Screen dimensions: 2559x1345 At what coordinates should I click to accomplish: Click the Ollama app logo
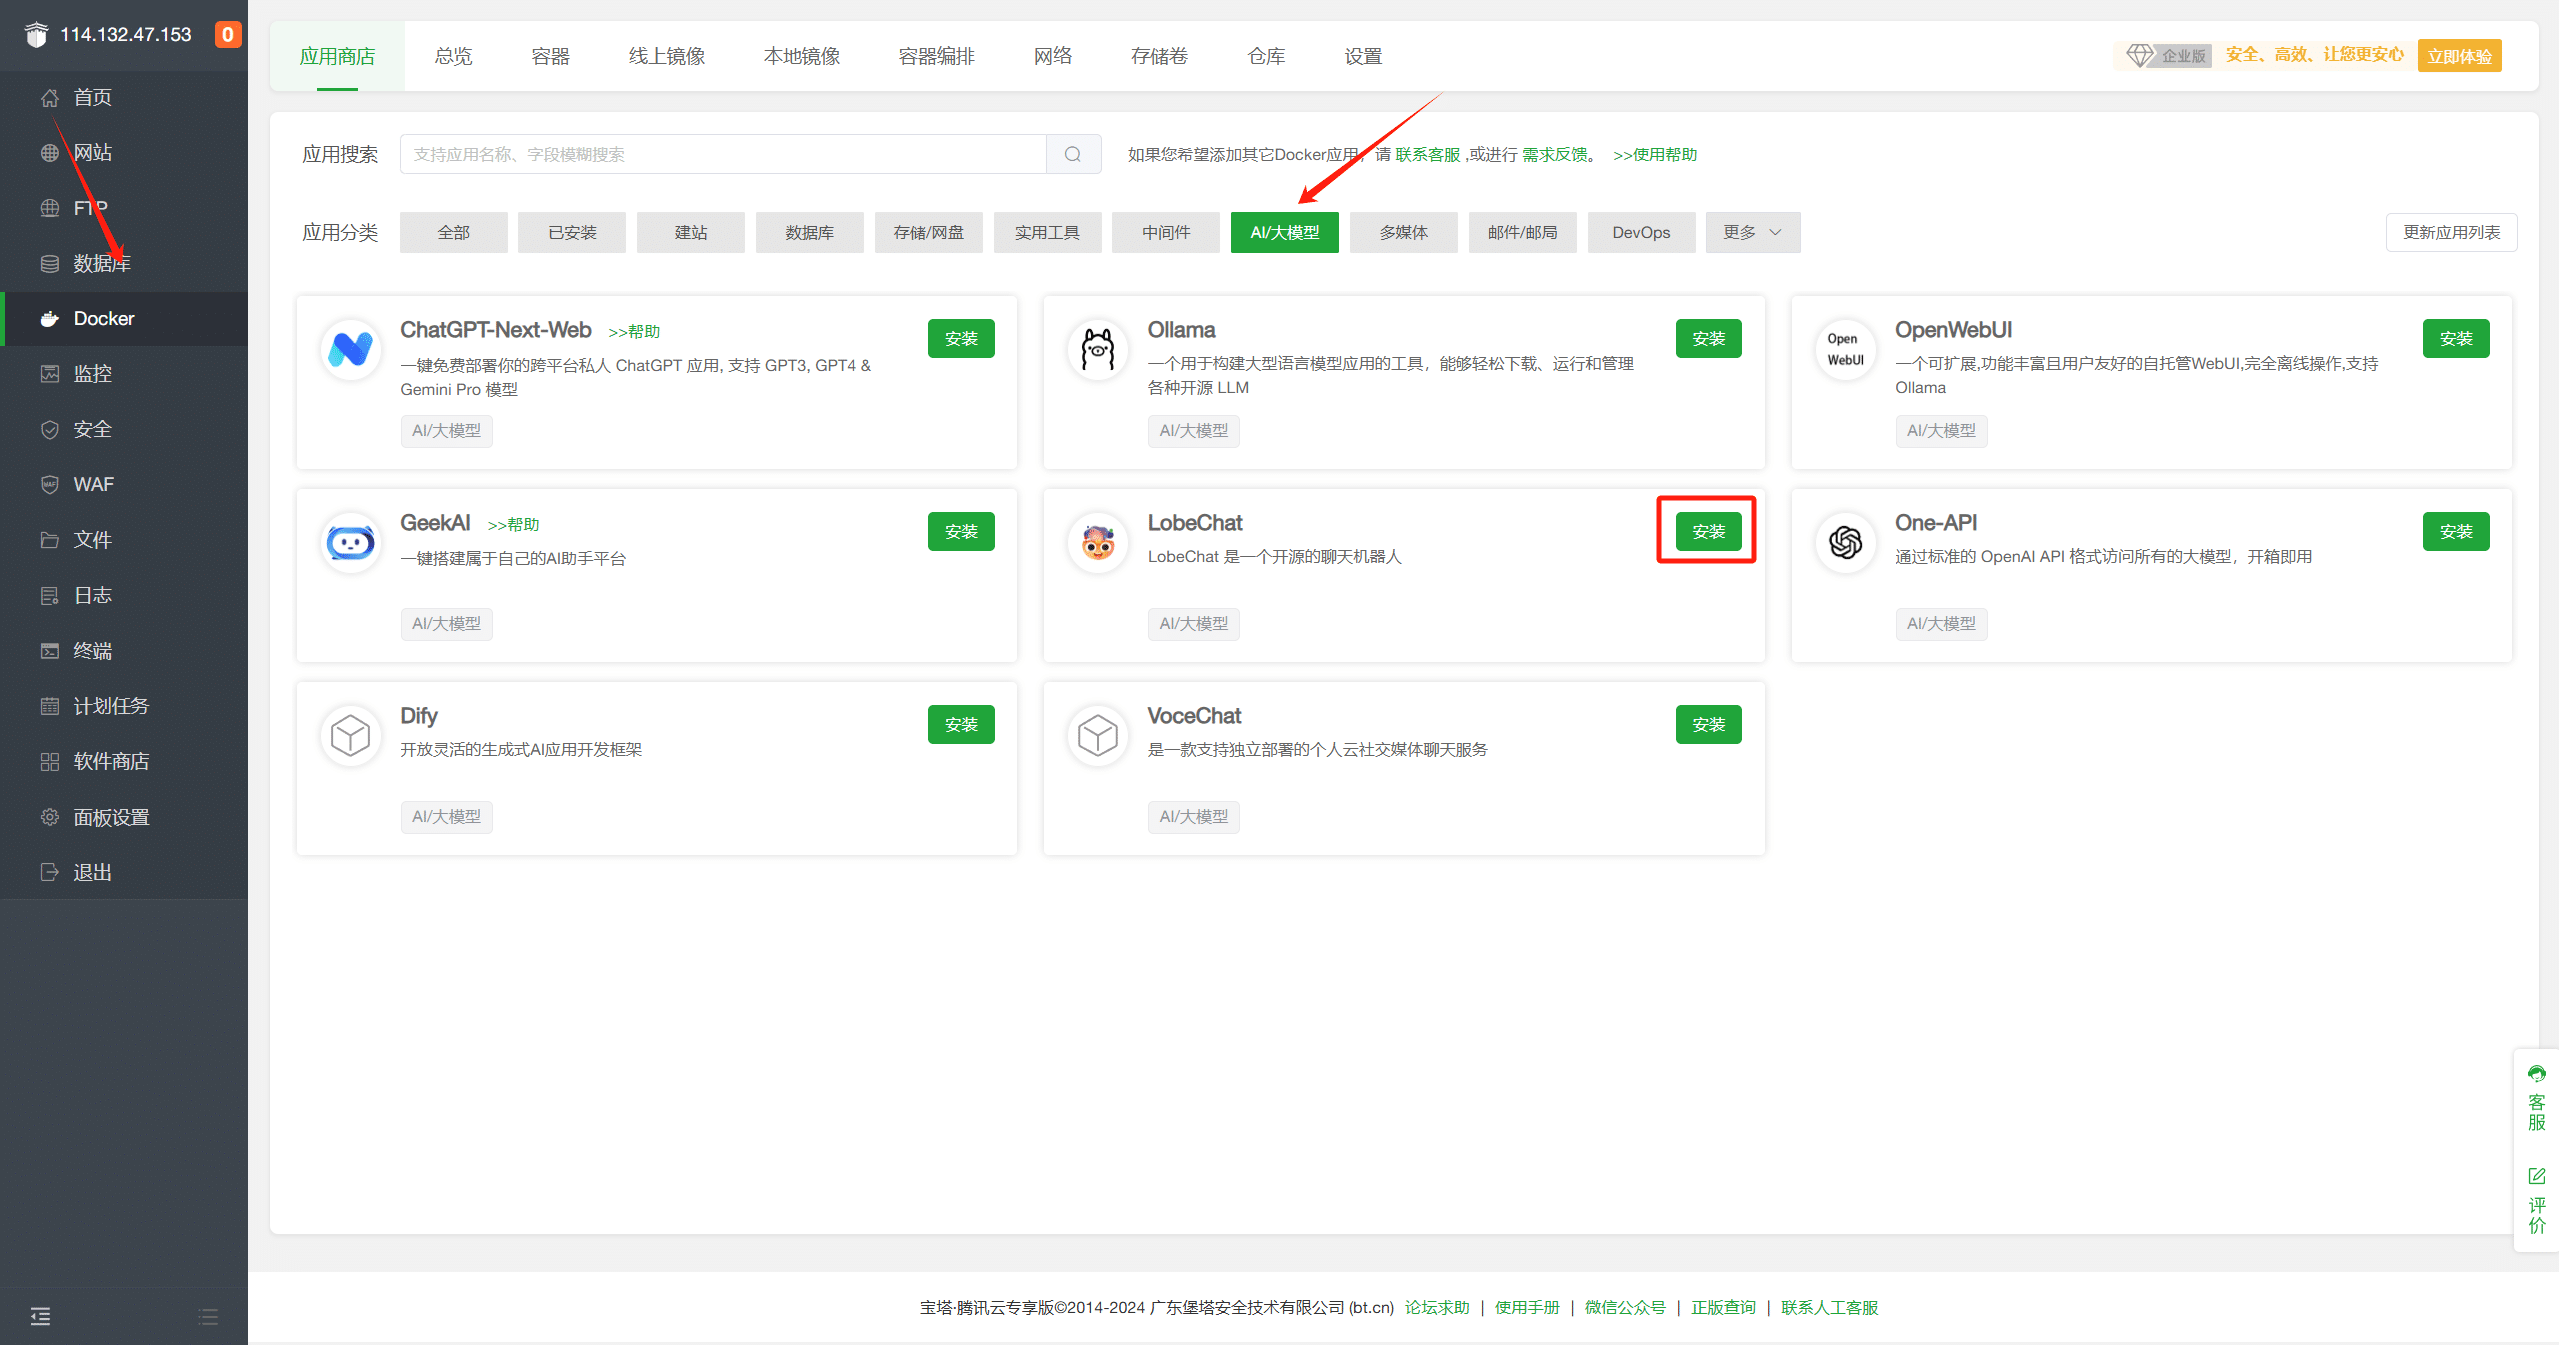click(1097, 350)
